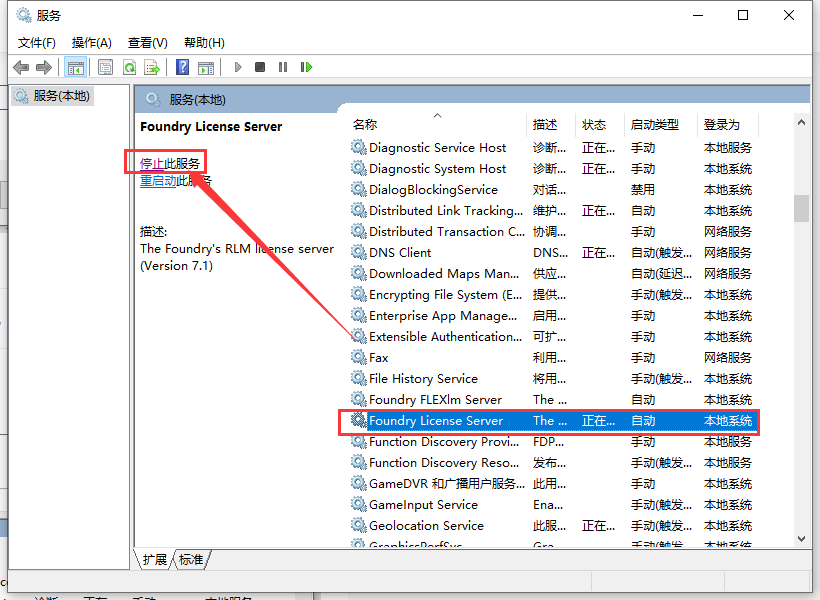Click the Forward arrow in the toolbar

click(43, 67)
